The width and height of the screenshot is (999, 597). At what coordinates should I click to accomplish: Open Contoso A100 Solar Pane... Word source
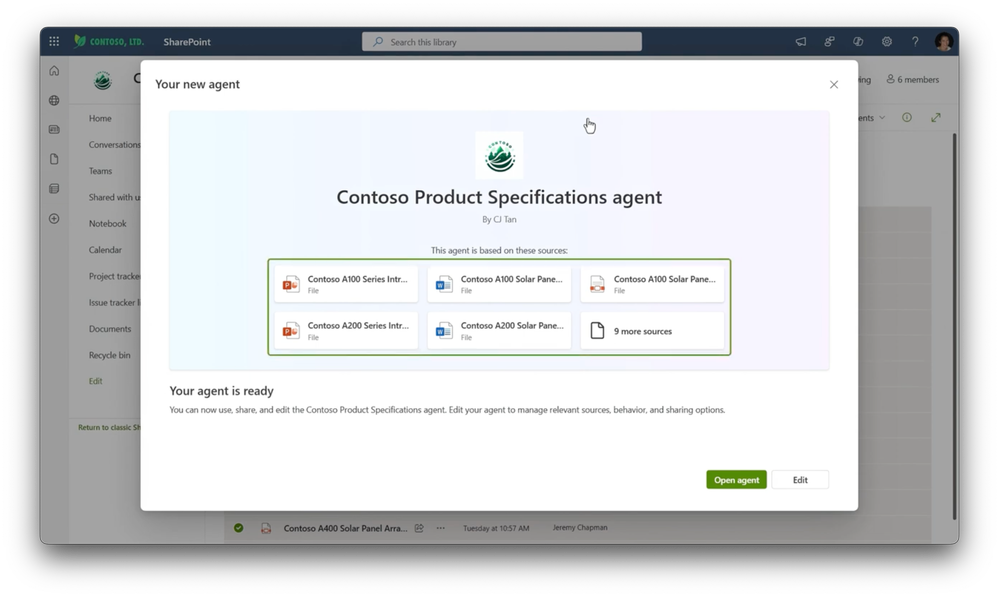499,284
